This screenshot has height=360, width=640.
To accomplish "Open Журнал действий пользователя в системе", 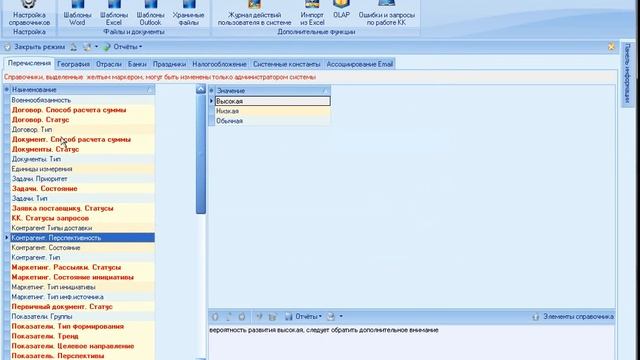I will coord(254,13).
